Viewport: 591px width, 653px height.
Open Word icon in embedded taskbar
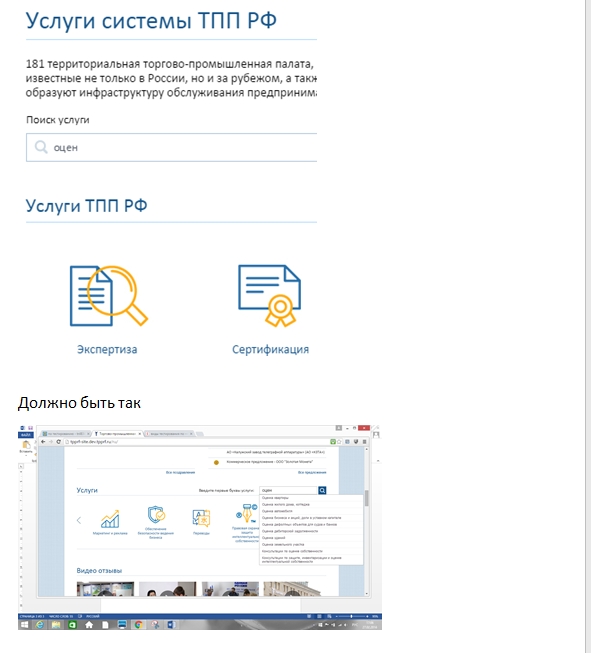[x=171, y=625]
